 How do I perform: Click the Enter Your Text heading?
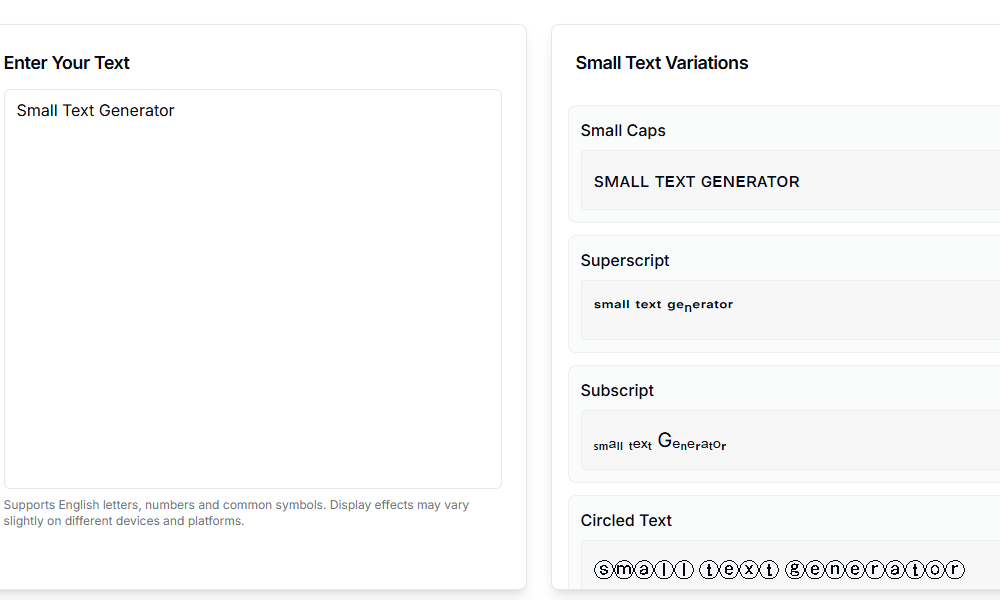coord(66,62)
